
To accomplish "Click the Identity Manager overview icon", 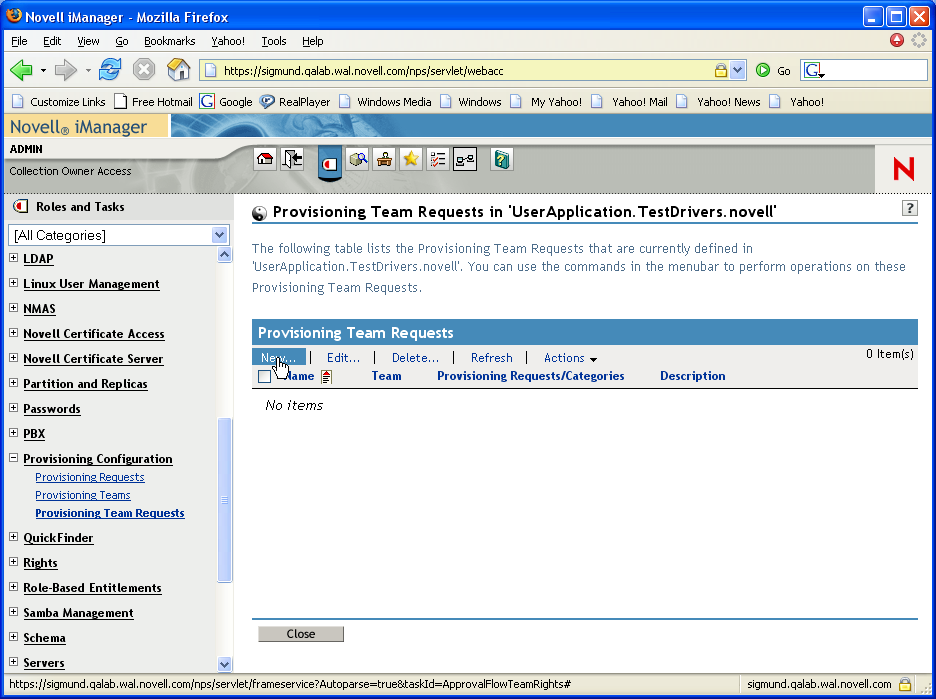I will pos(465,159).
